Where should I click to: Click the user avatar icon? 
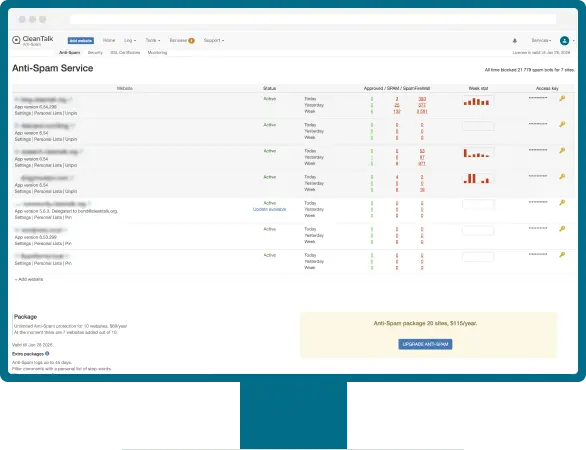click(x=564, y=40)
